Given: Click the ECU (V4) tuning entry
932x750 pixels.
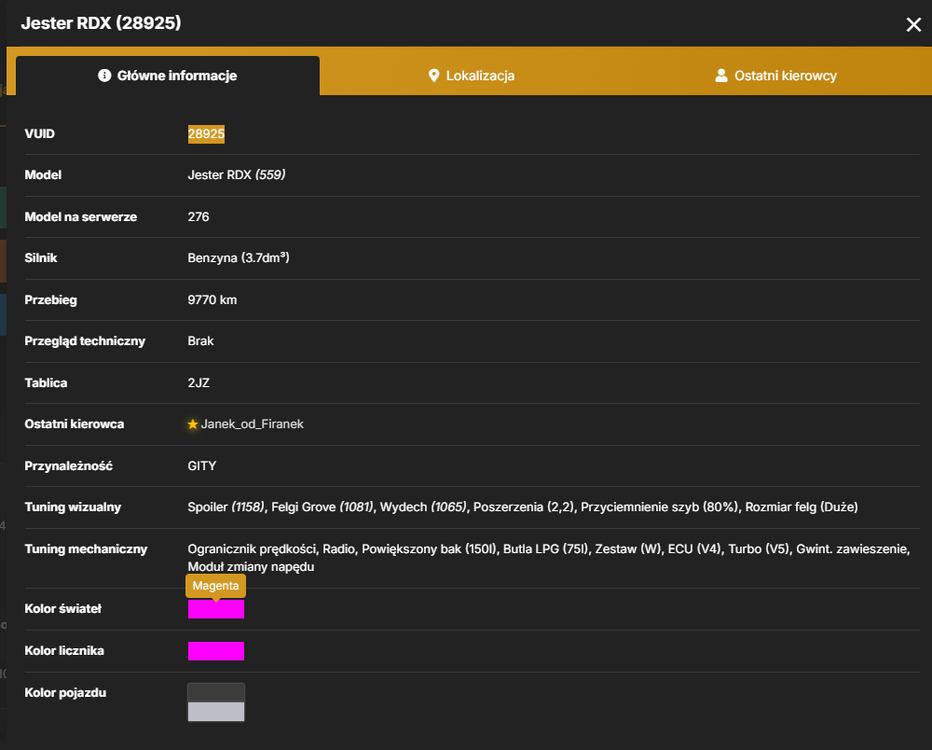Looking at the screenshot, I should pos(692,549).
